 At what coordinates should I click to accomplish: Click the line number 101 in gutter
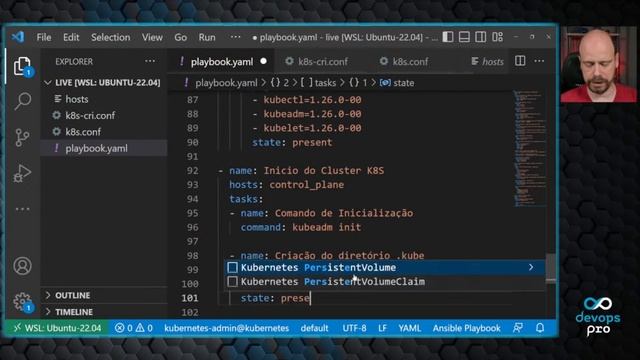coord(190,298)
